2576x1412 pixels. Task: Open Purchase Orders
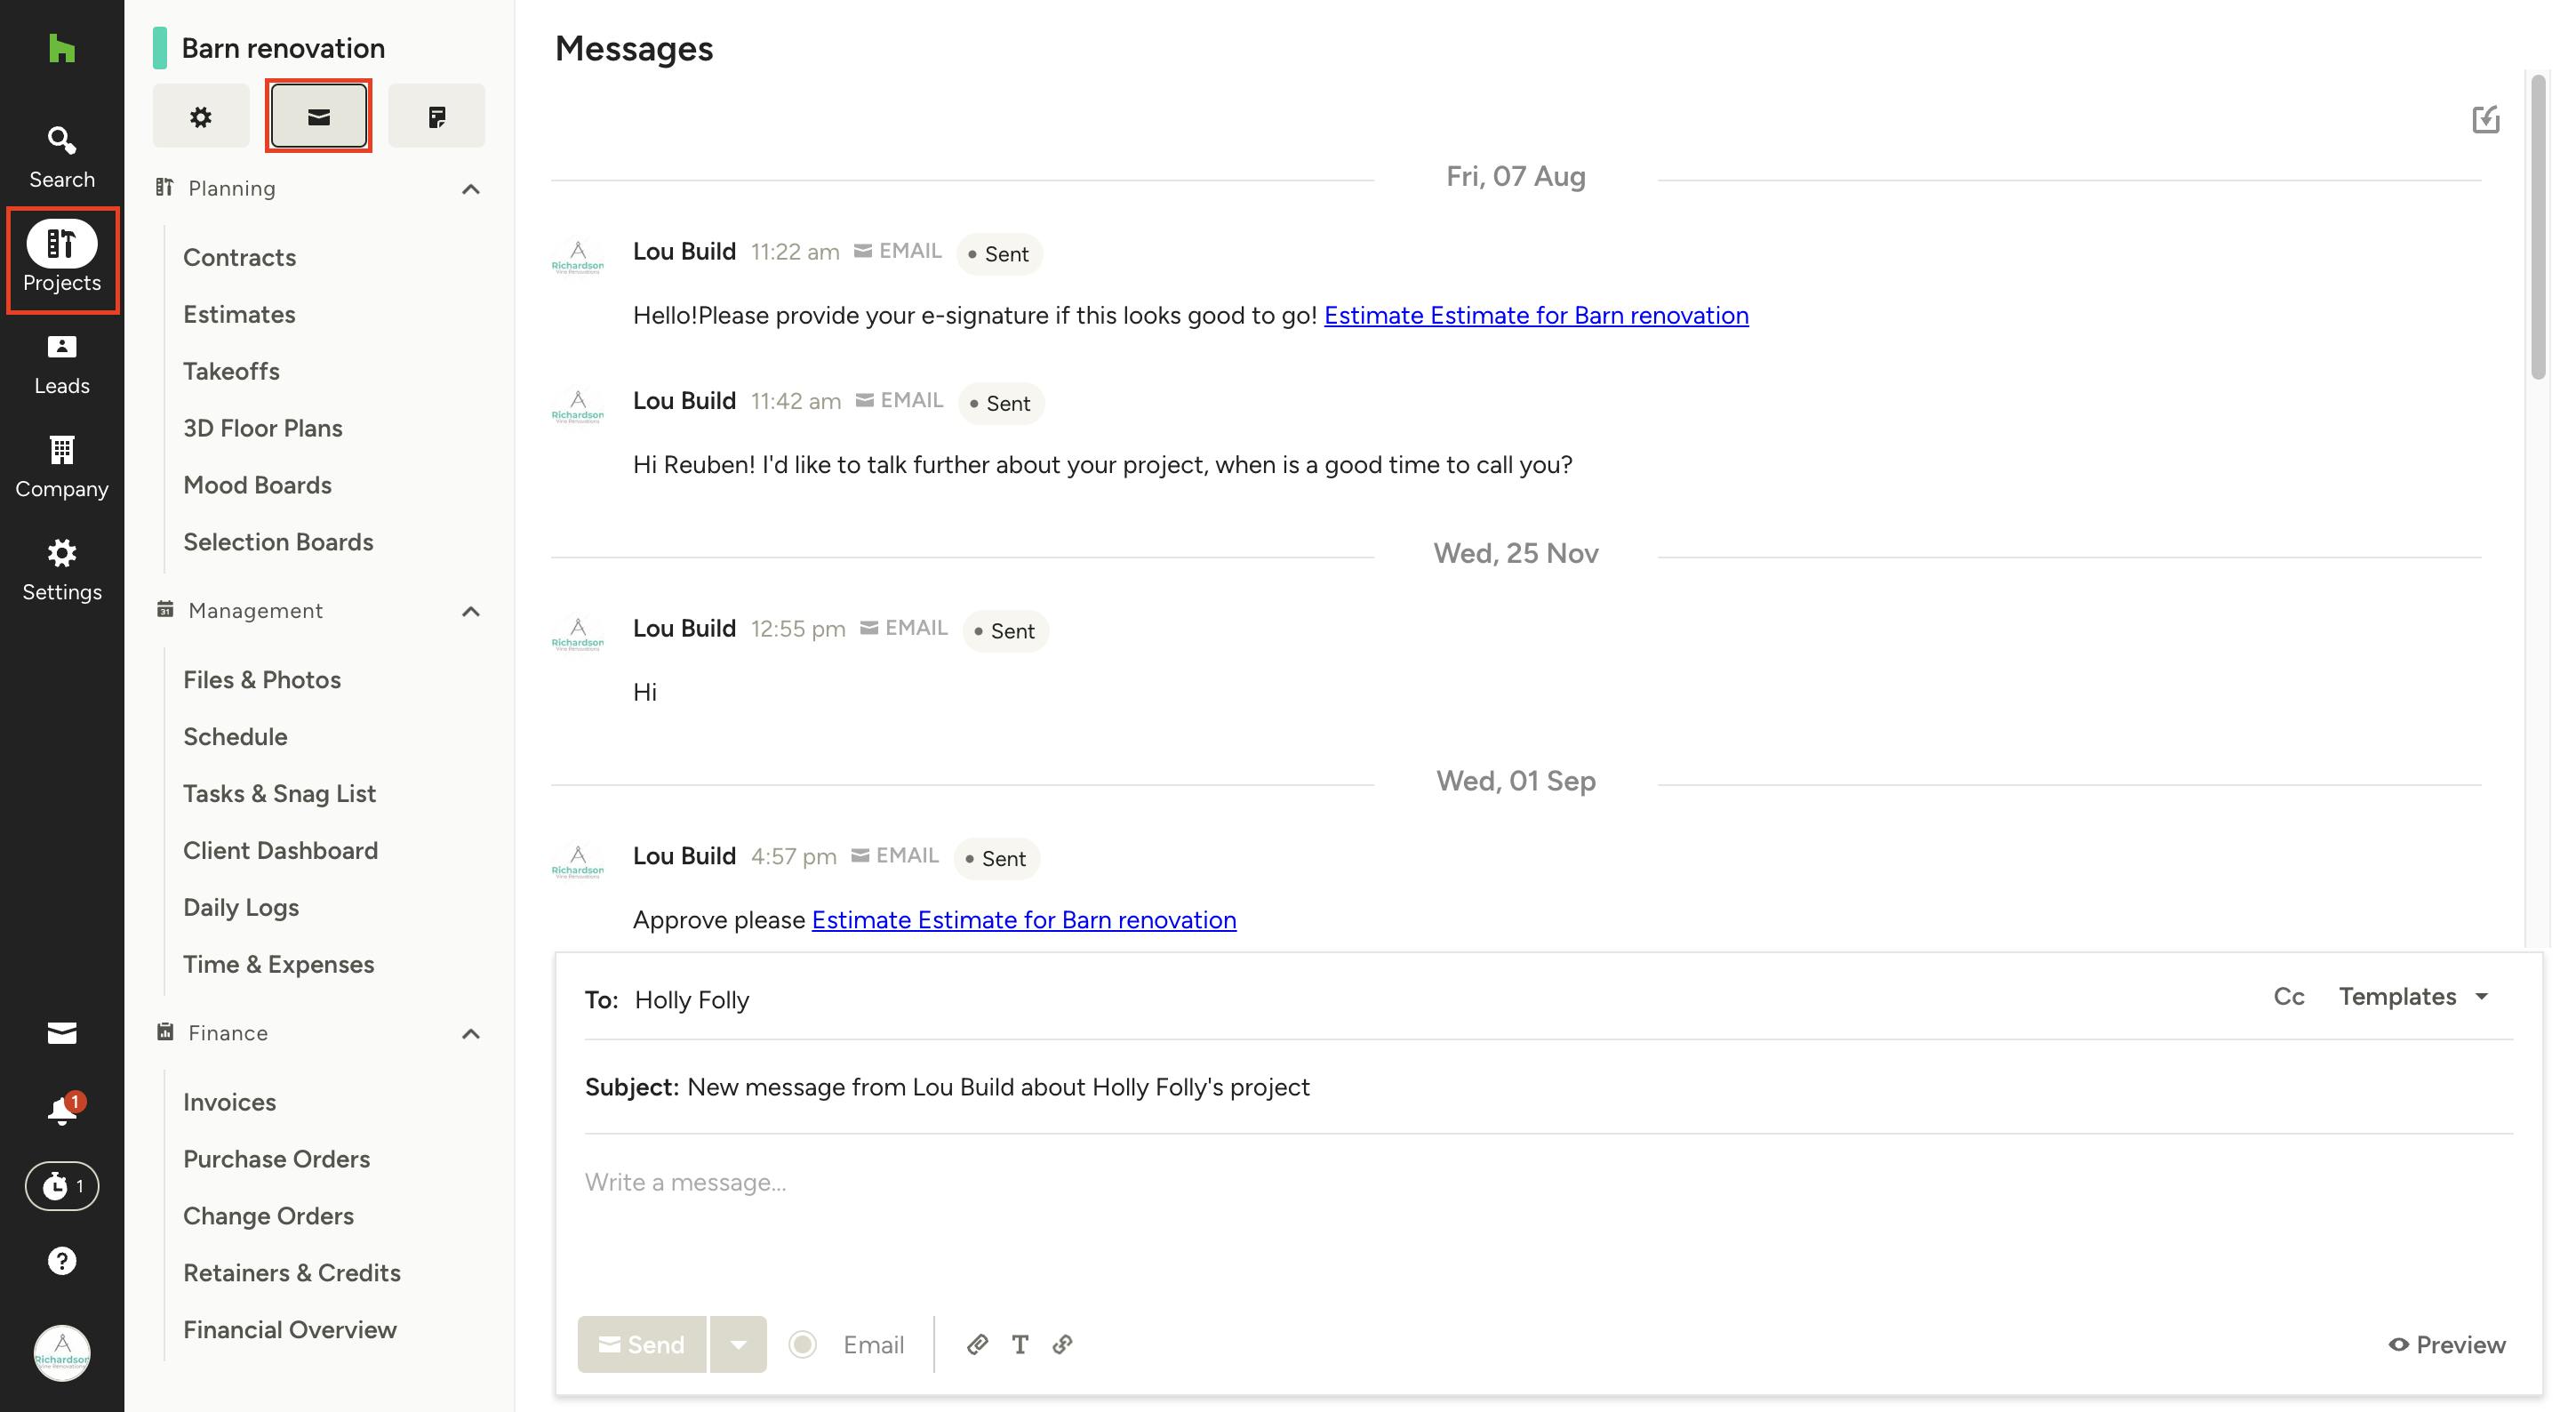[276, 1159]
